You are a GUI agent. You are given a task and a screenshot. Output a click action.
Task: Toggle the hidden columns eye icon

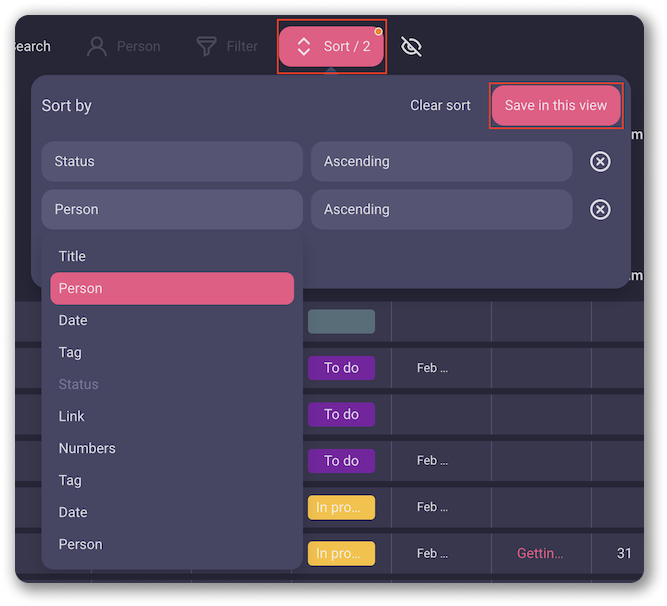(x=411, y=47)
